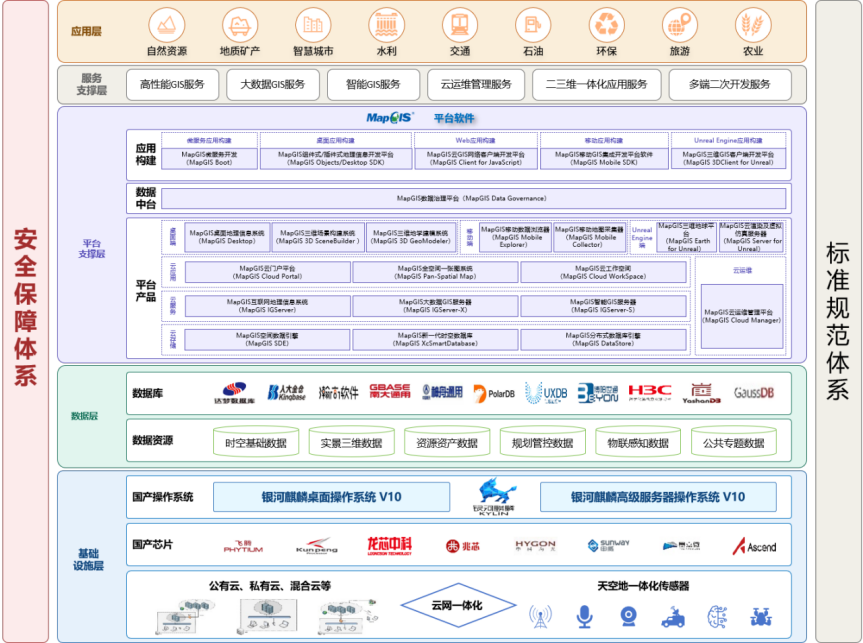Click the 银河麒麟 Kylin logo
863x643 pixels.
pyautogui.click(x=494, y=496)
